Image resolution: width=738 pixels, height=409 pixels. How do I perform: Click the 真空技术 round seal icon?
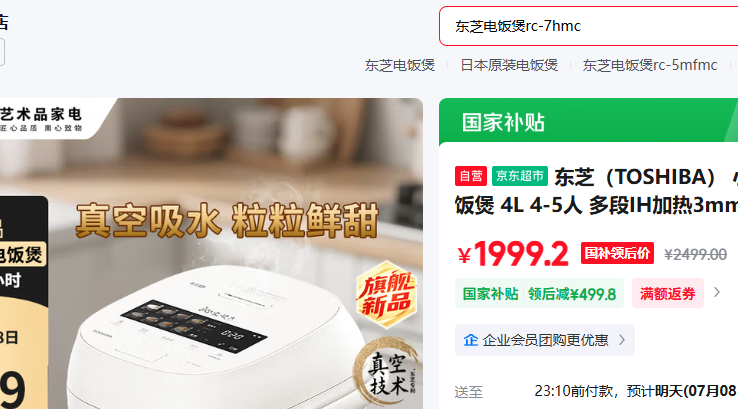(386, 372)
